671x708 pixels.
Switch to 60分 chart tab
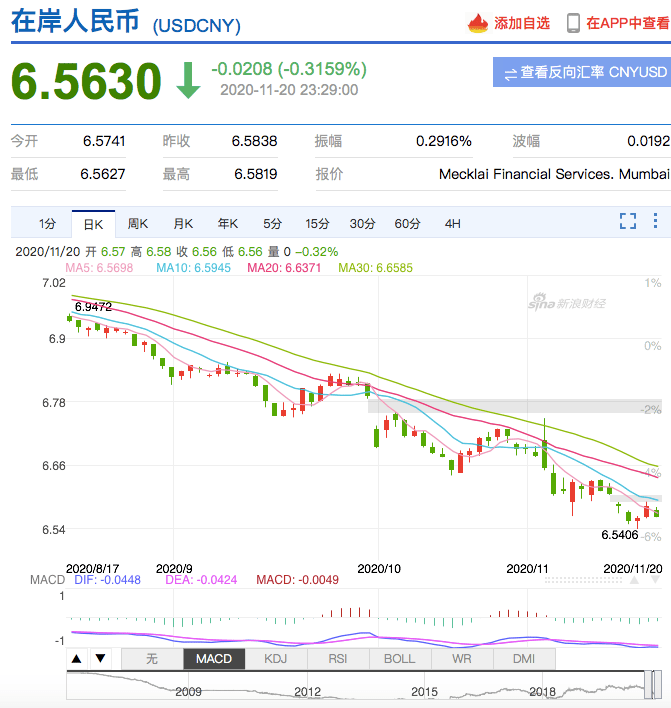(407, 224)
